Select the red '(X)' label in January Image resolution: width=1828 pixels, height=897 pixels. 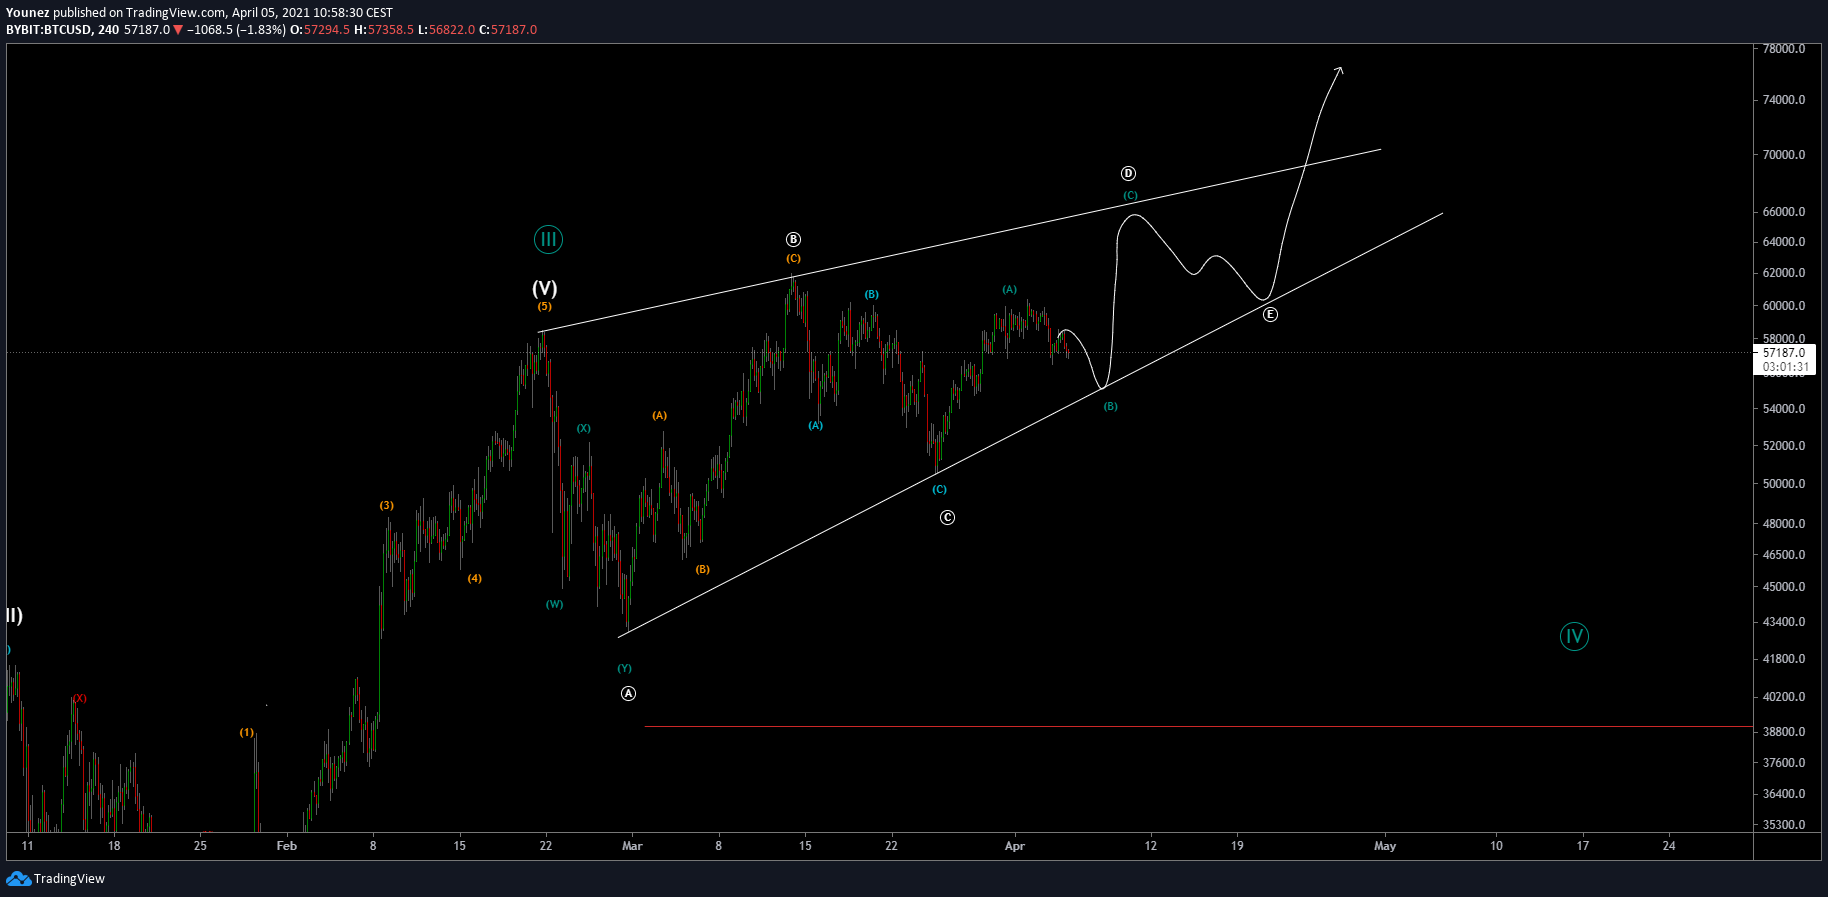pyautogui.click(x=79, y=698)
